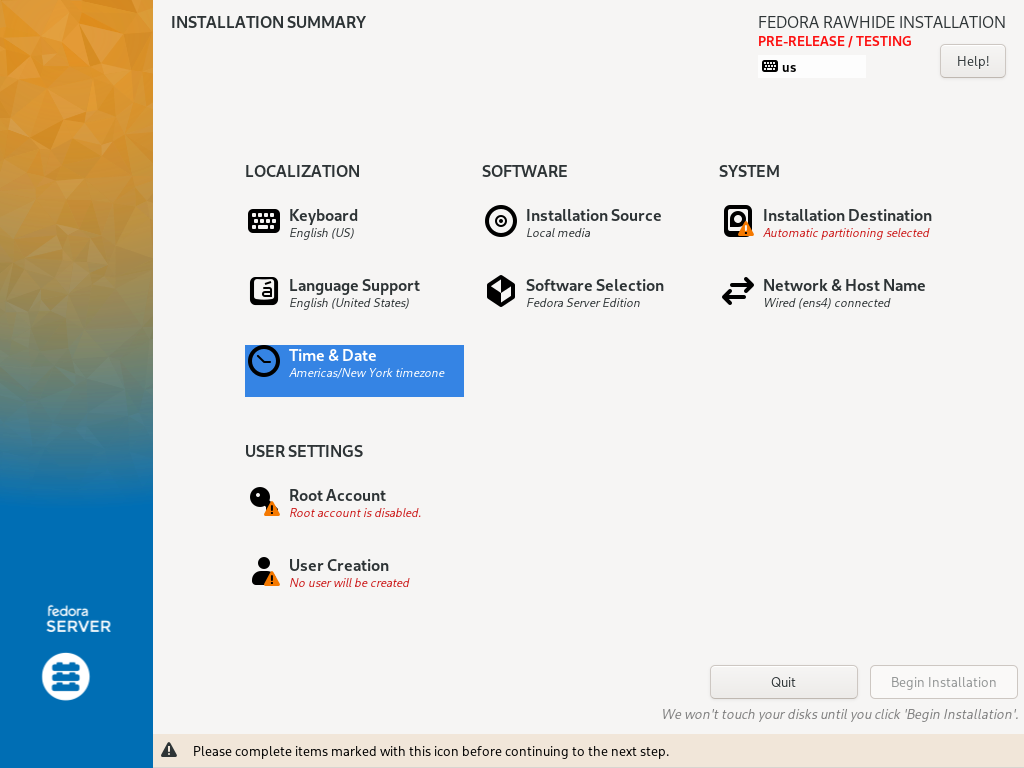Click the Installation Destination disk icon
Viewport: 1024px width, 768px height.
[738, 221]
